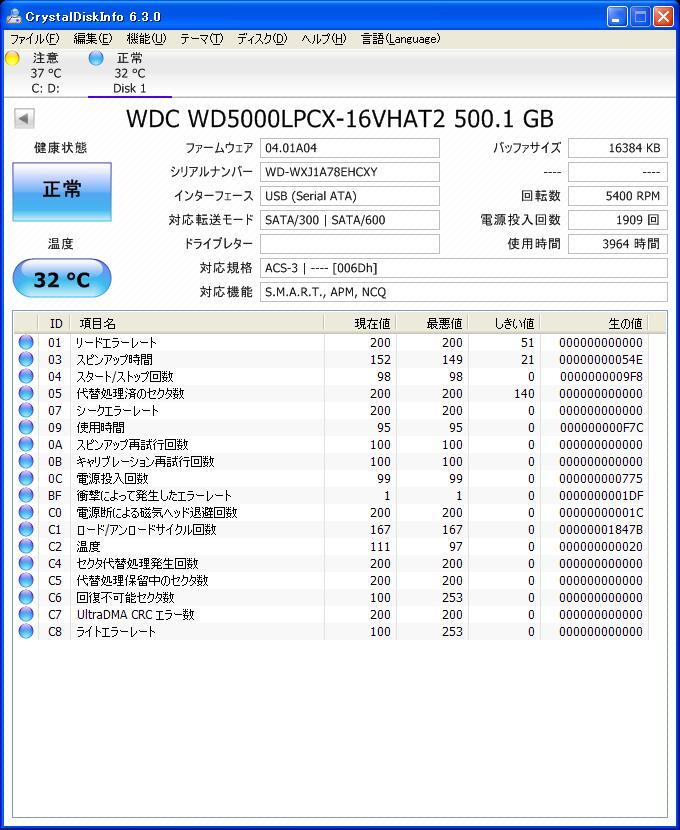Screen dimensions: 680x830
Task: Click worst value 253 in 回復不可能セクタ数 row
Action: coord(452,598)
